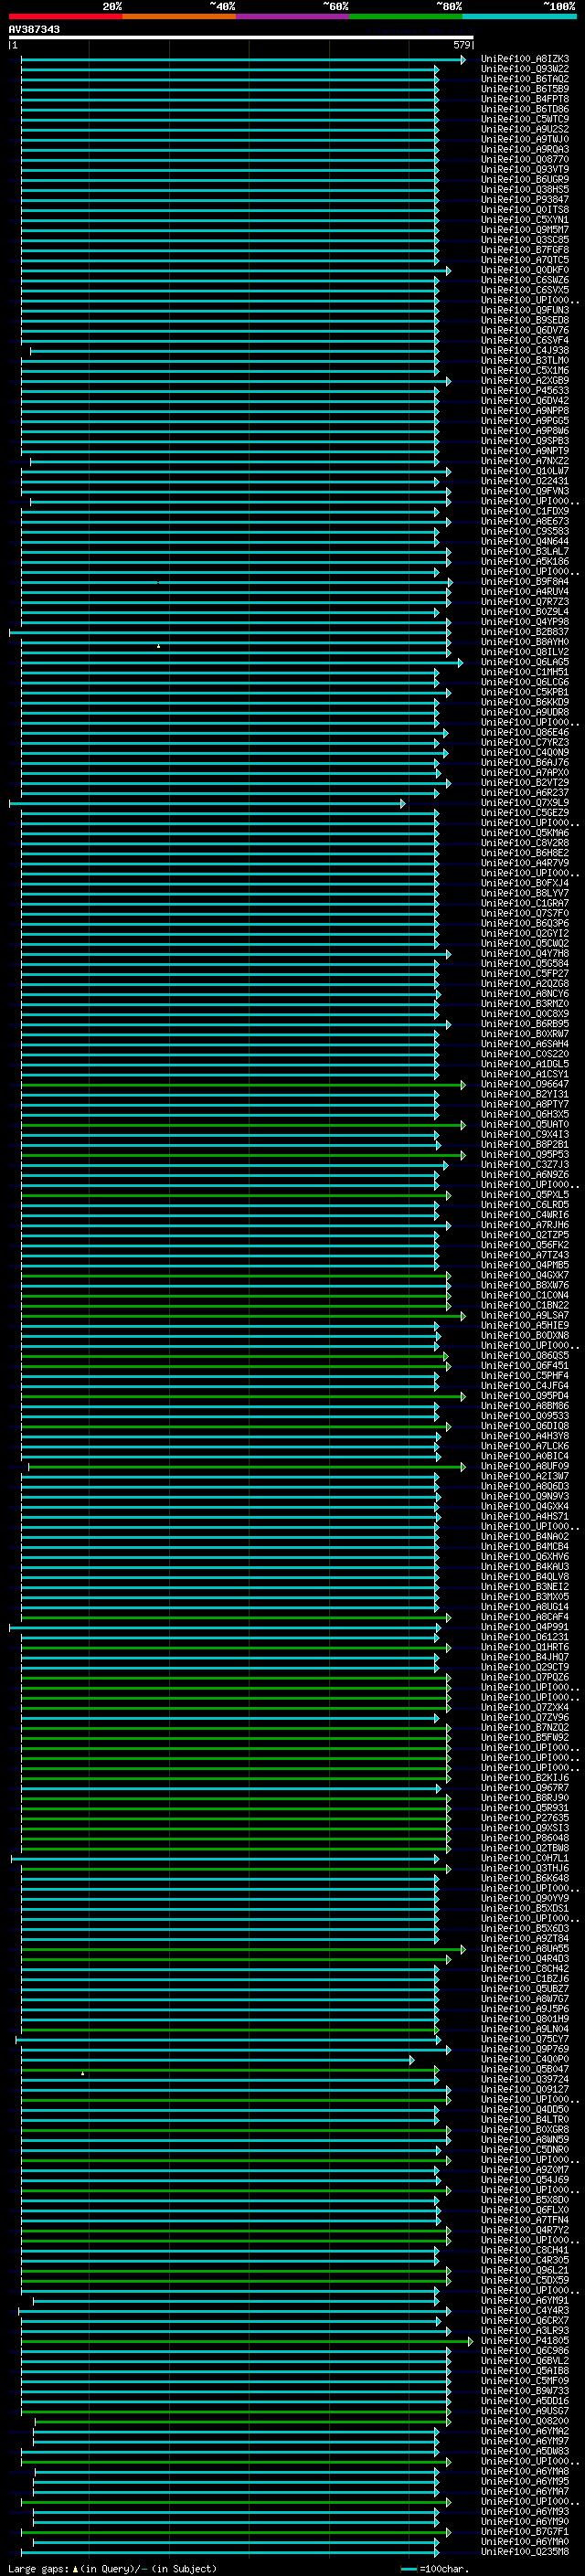
Task: Open hit UniRef100_A8IZK3
Action: pos(525,60)
